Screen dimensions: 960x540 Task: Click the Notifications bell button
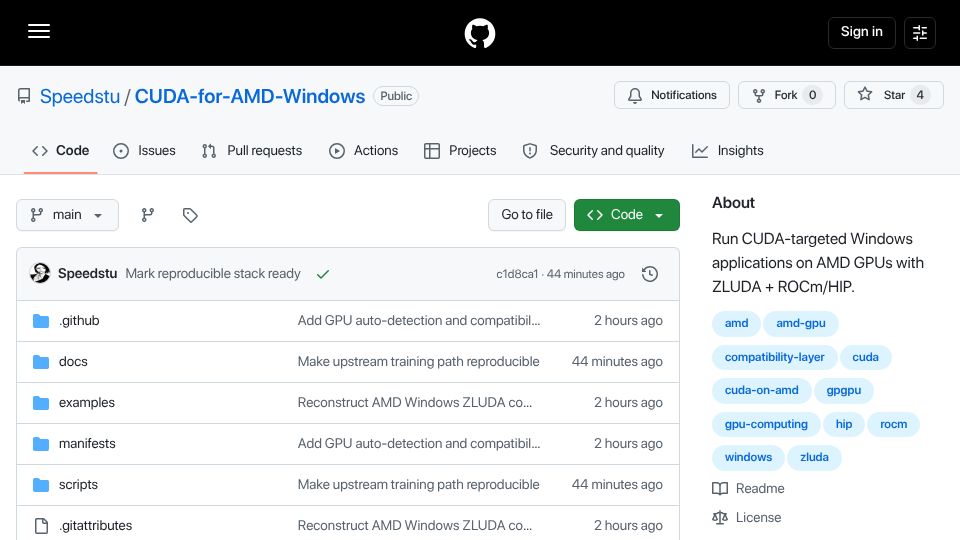[672, 95]
